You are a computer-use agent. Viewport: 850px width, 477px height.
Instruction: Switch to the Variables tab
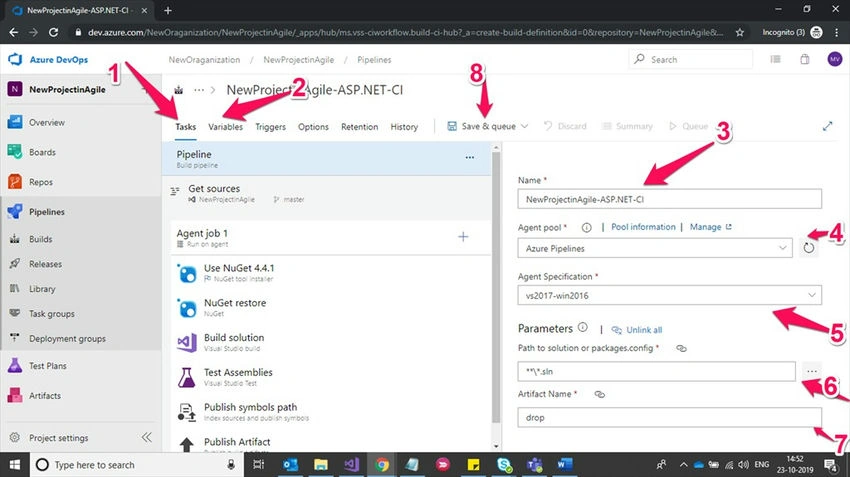(226, 127)
